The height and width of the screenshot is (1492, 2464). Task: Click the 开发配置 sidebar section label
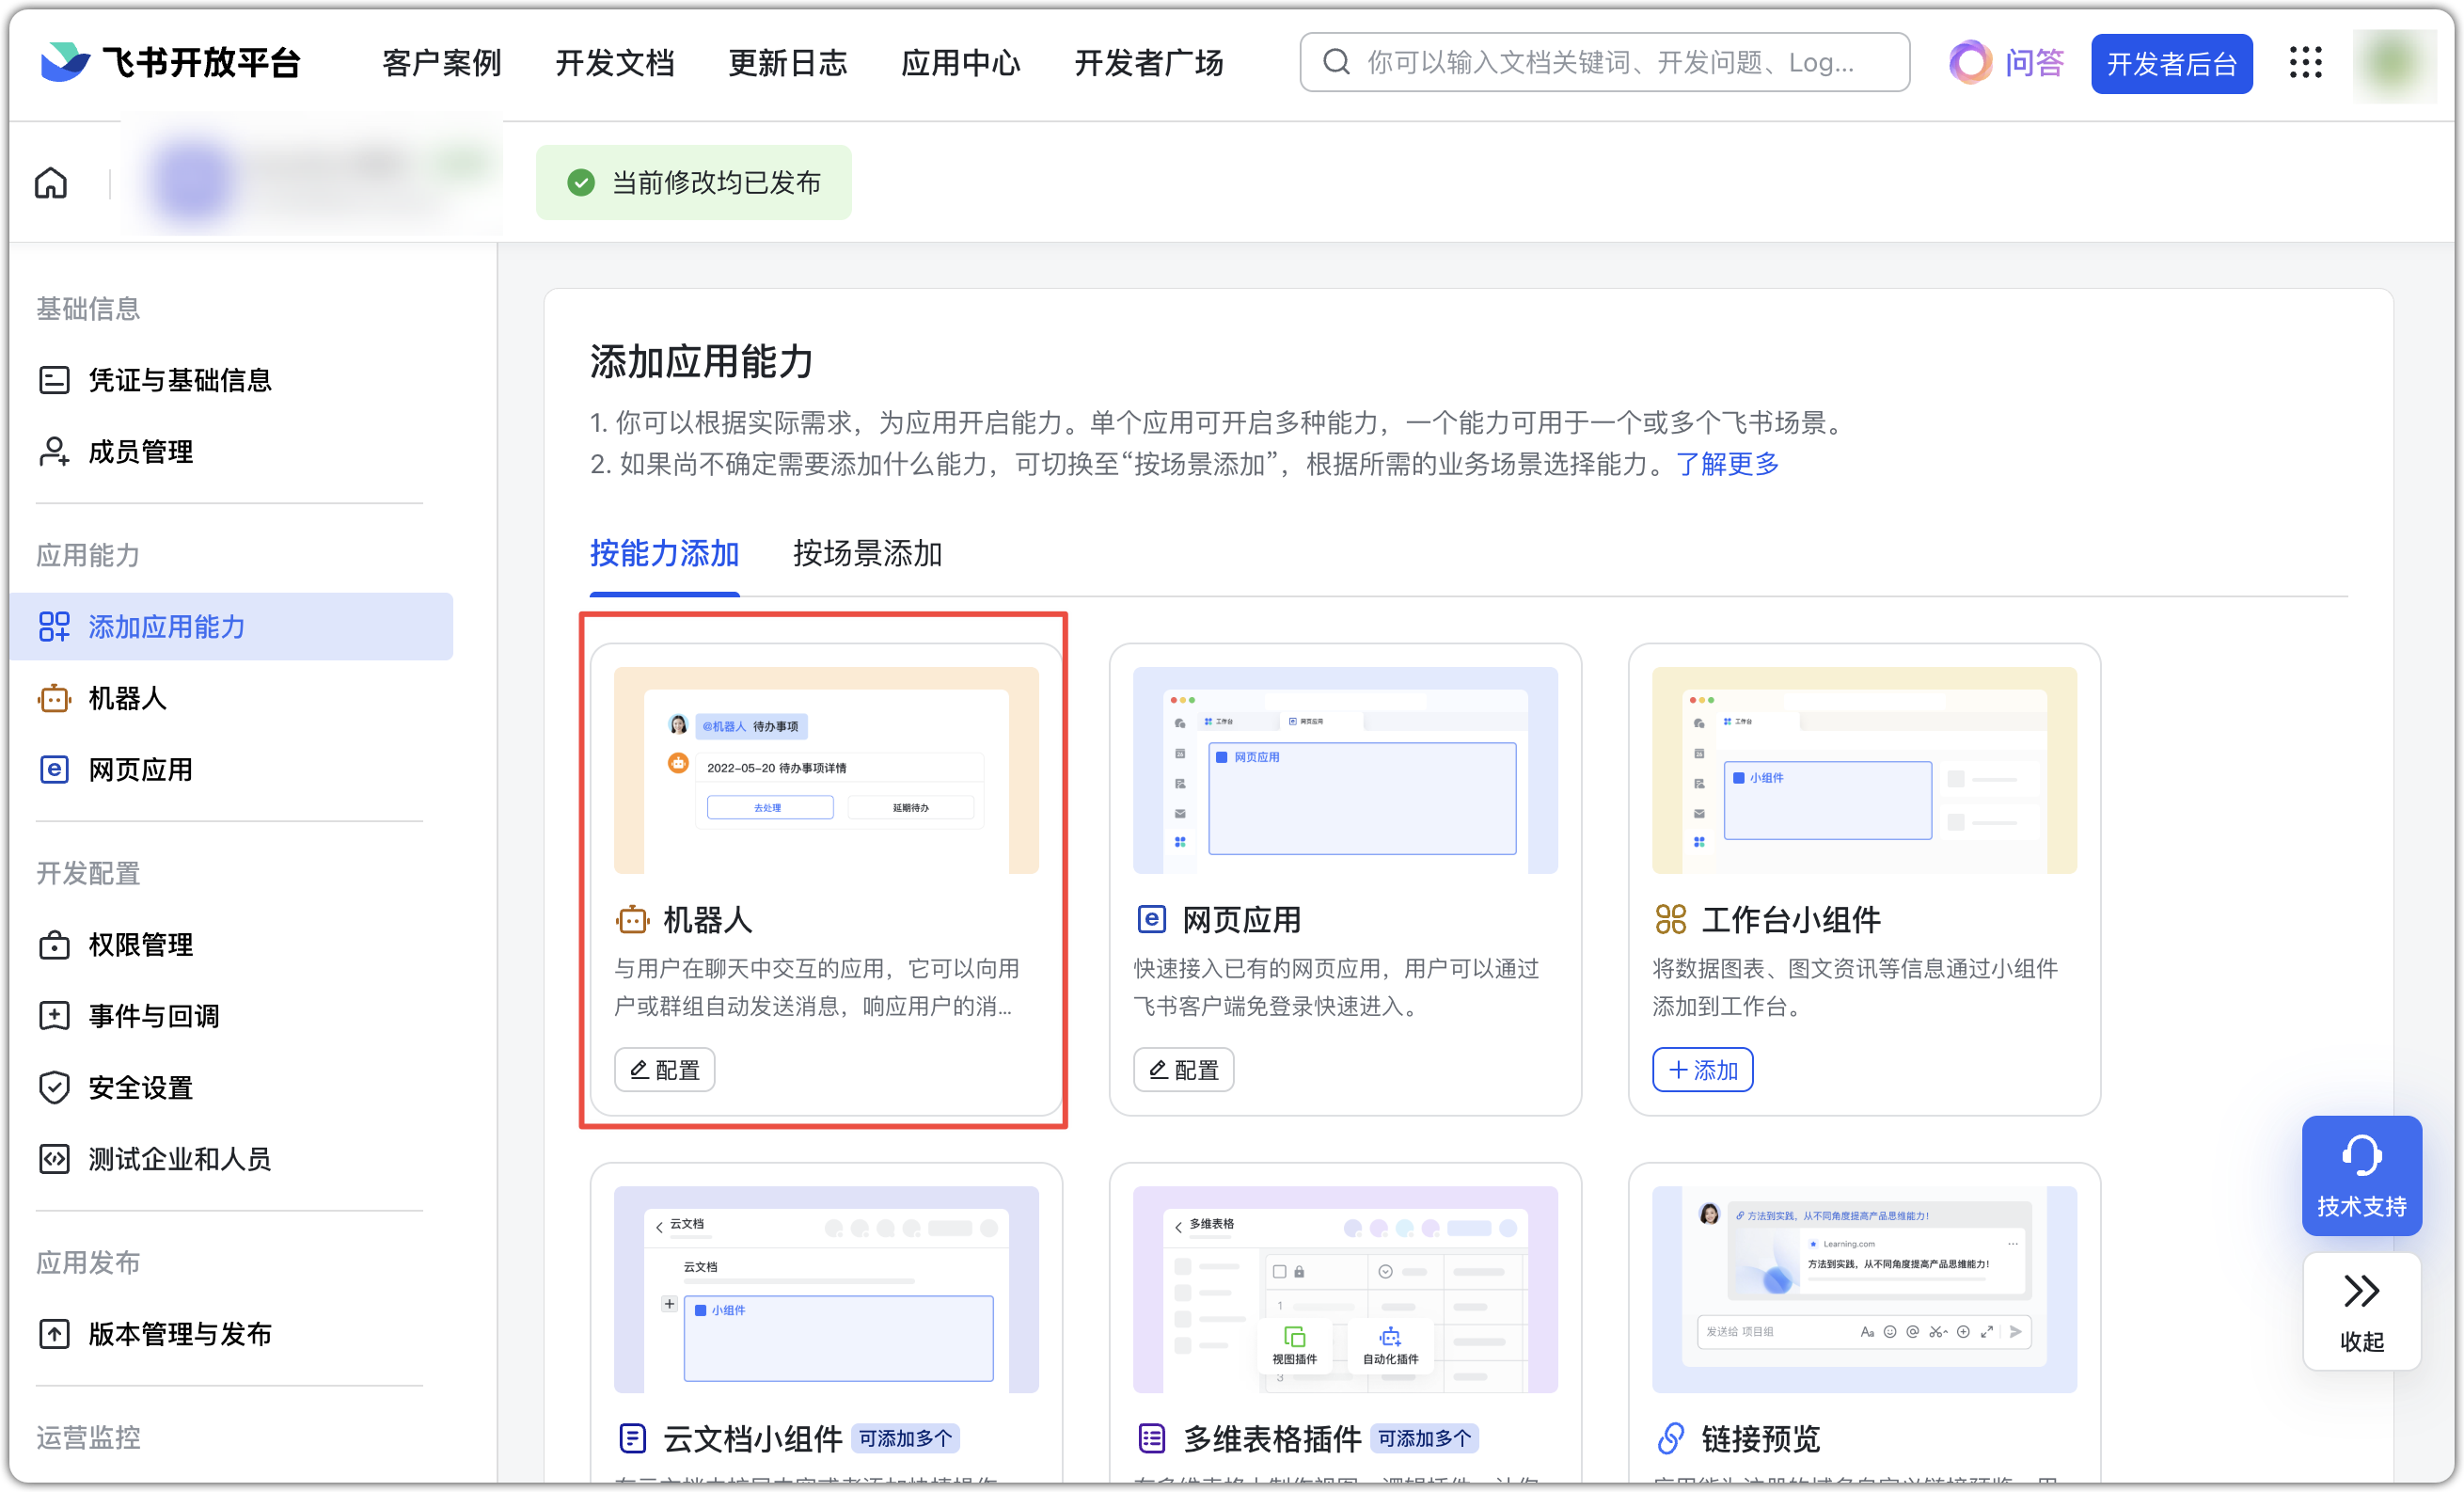88,873
